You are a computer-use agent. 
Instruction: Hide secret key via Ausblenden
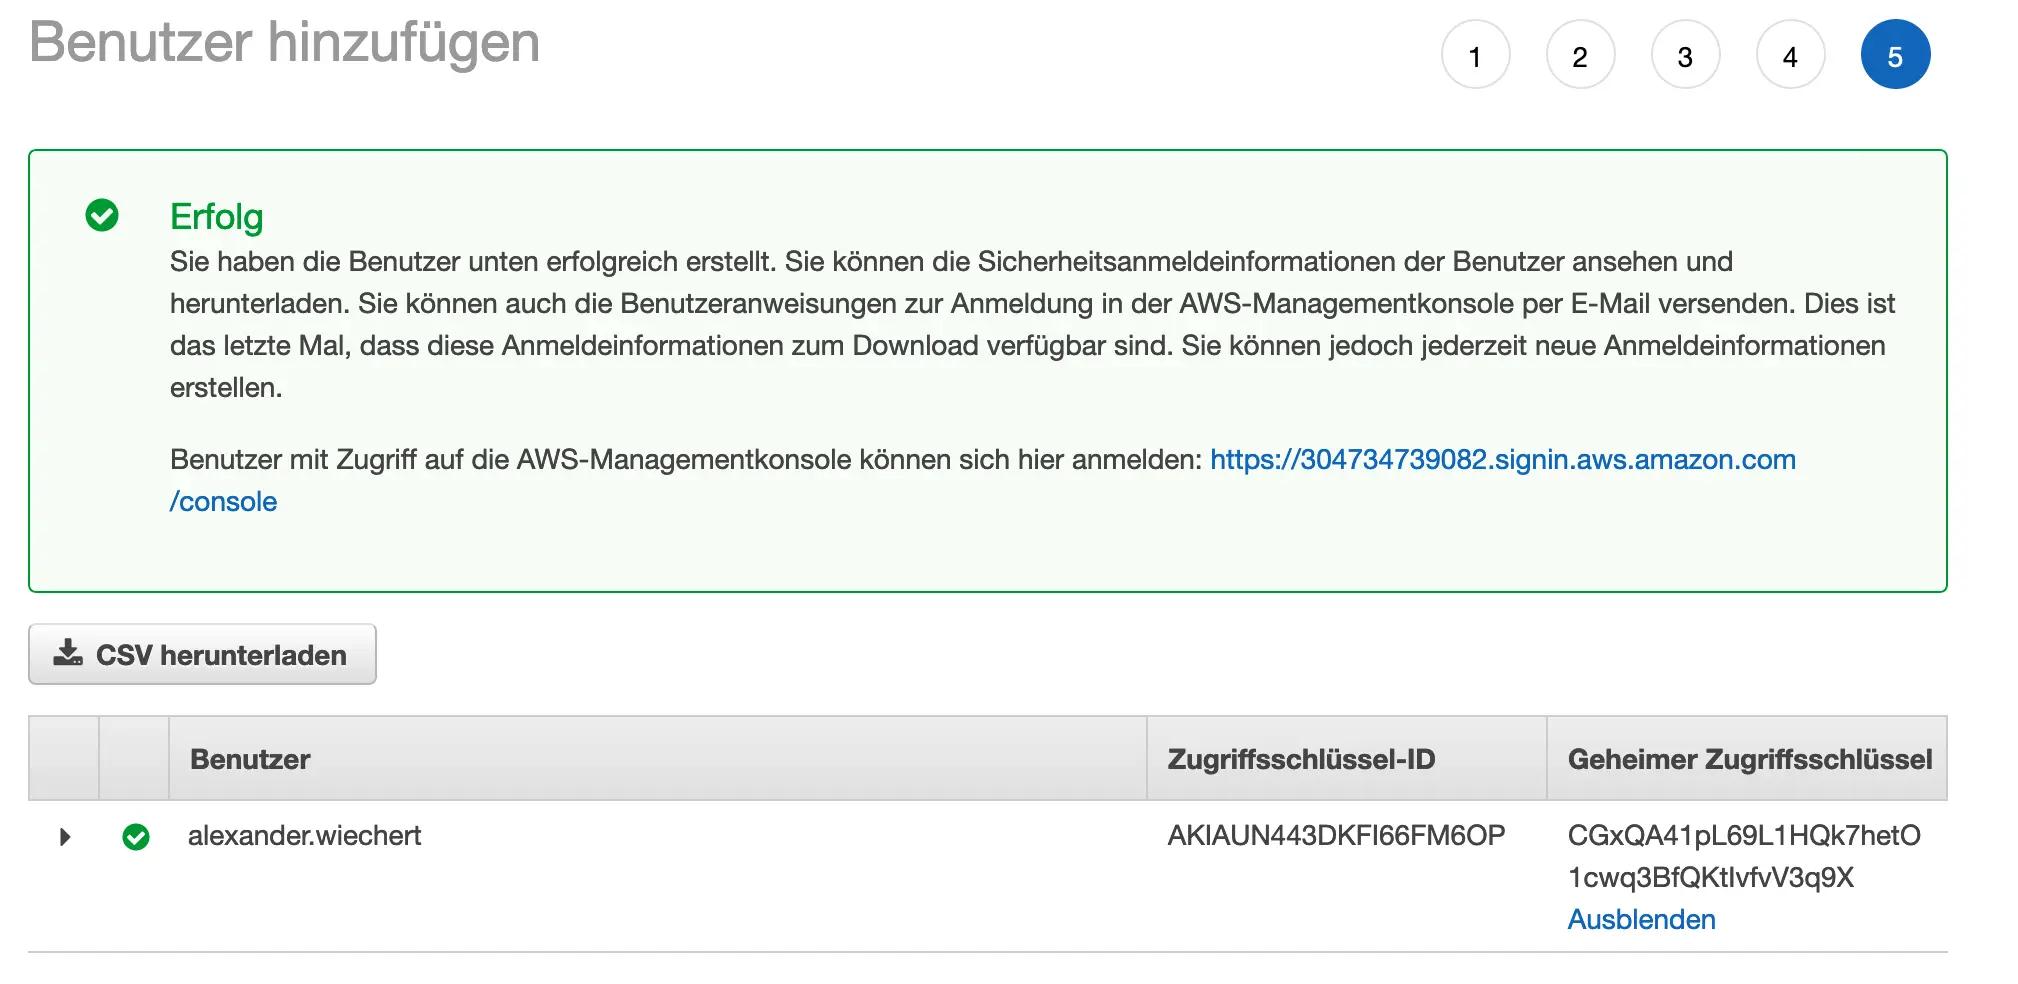coord(1641,919)
